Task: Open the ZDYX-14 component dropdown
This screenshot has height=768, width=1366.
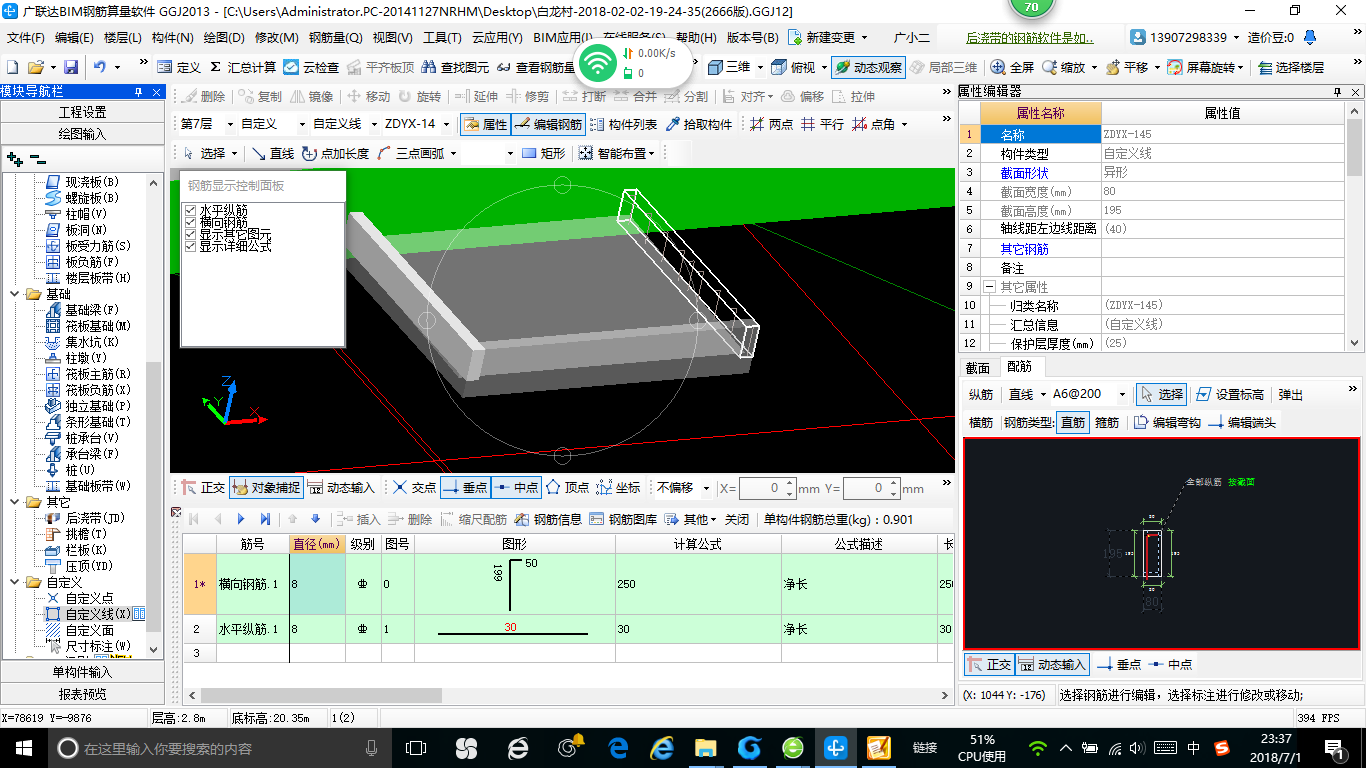Action: click(446, 125)
